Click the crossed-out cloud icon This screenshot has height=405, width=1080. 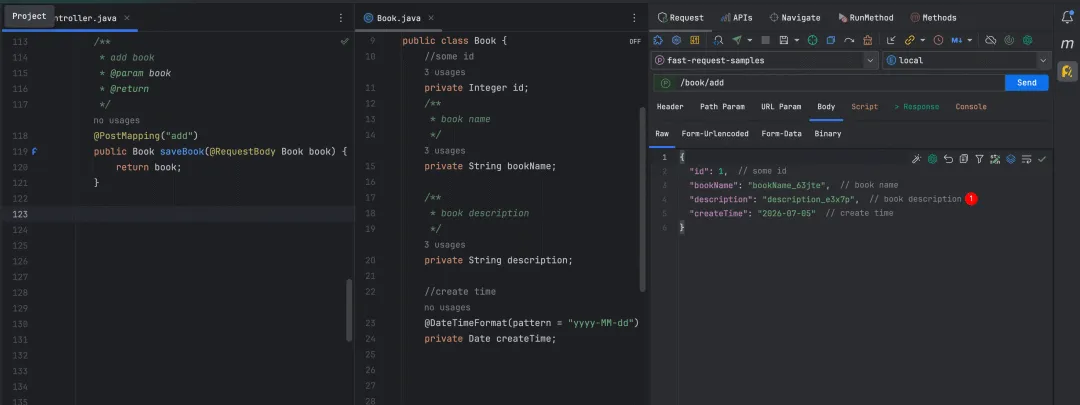click(x=990, y=40)
